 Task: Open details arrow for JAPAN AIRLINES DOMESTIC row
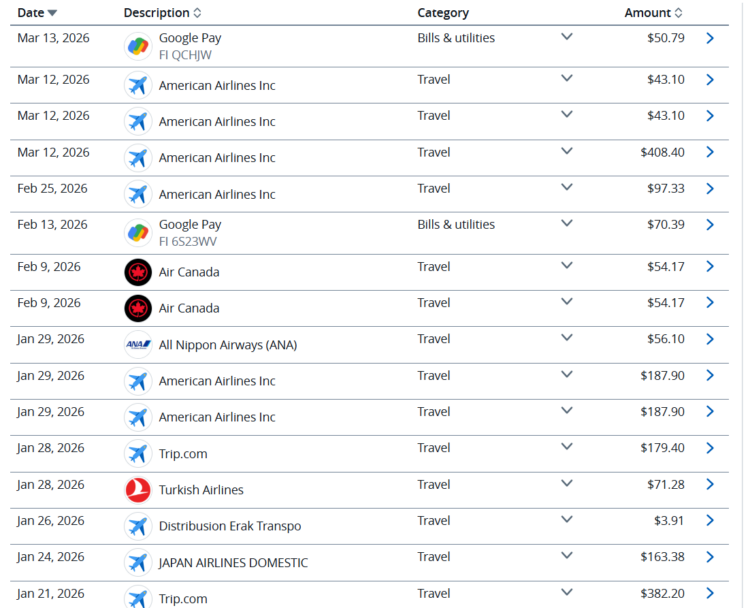710,557
